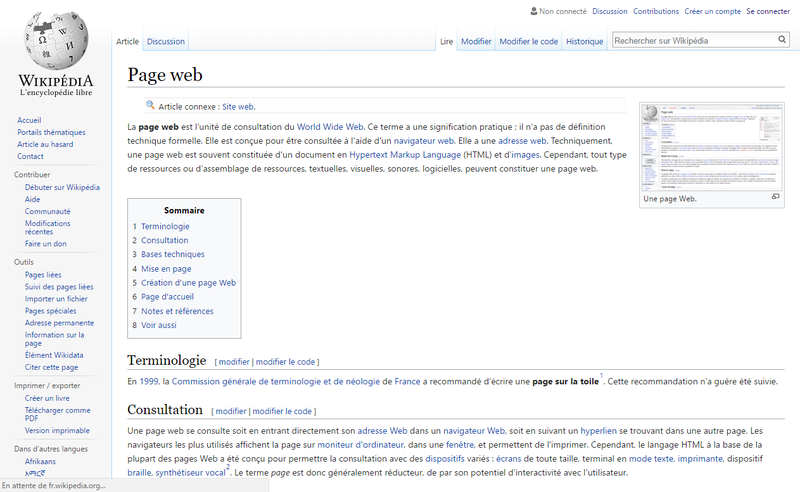
Task: Select the Historique tab
Action: point(584,41)
